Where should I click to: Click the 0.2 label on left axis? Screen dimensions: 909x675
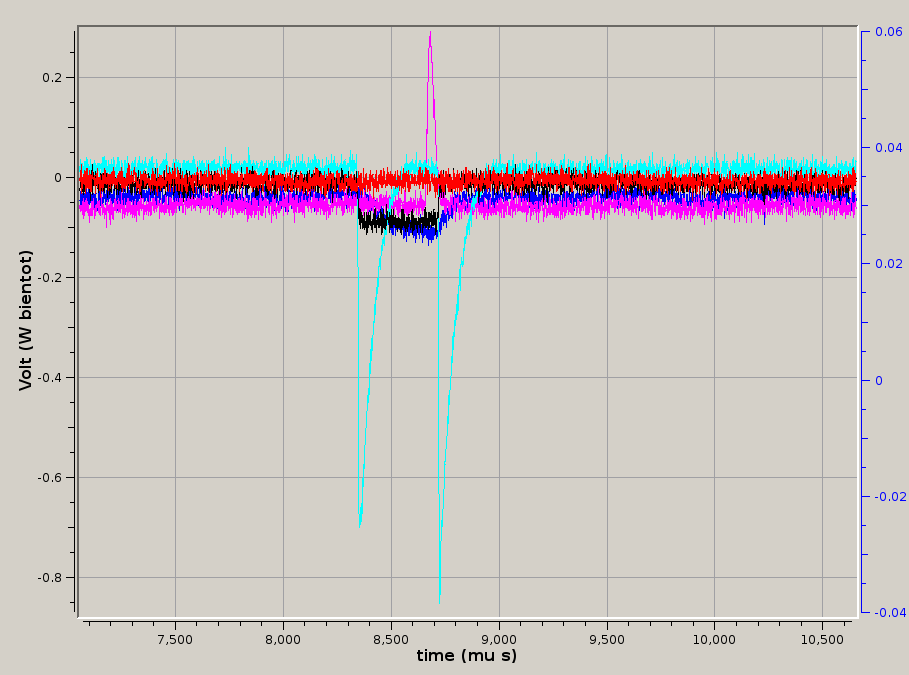point(52,78)
